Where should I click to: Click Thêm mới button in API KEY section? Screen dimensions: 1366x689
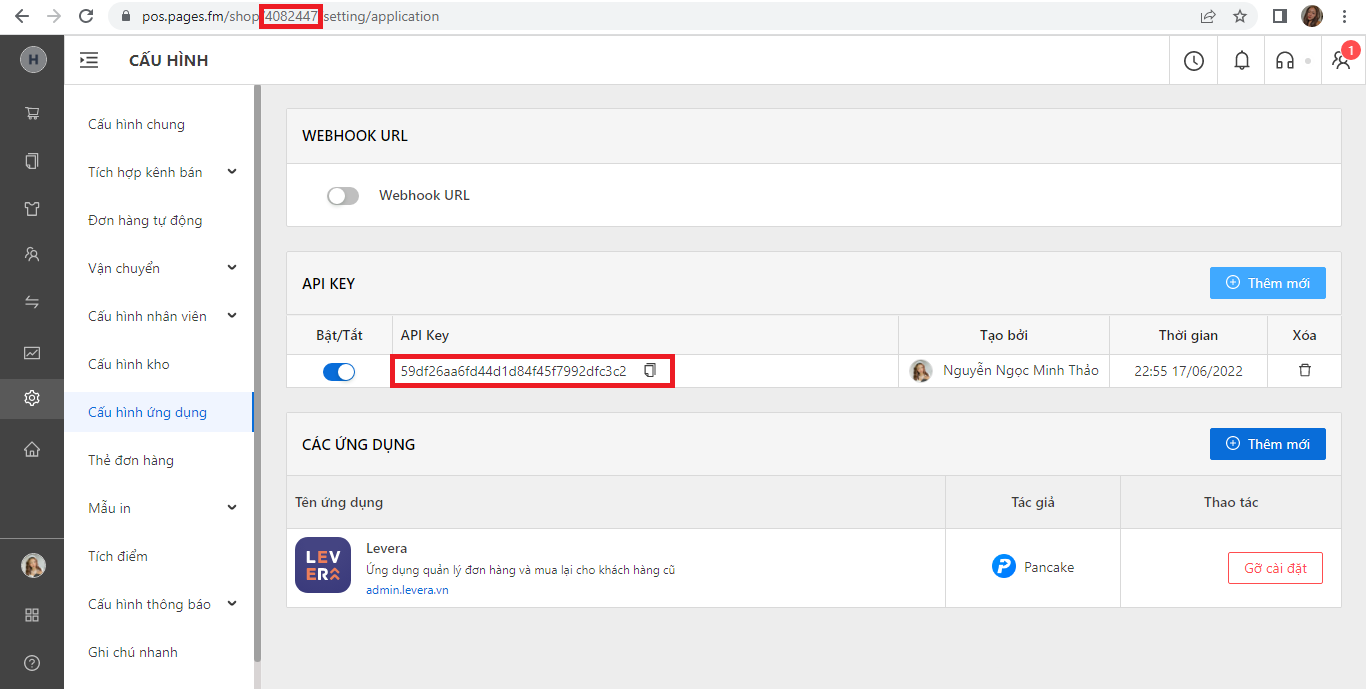pyautogui.click(x=1267, y=283)
